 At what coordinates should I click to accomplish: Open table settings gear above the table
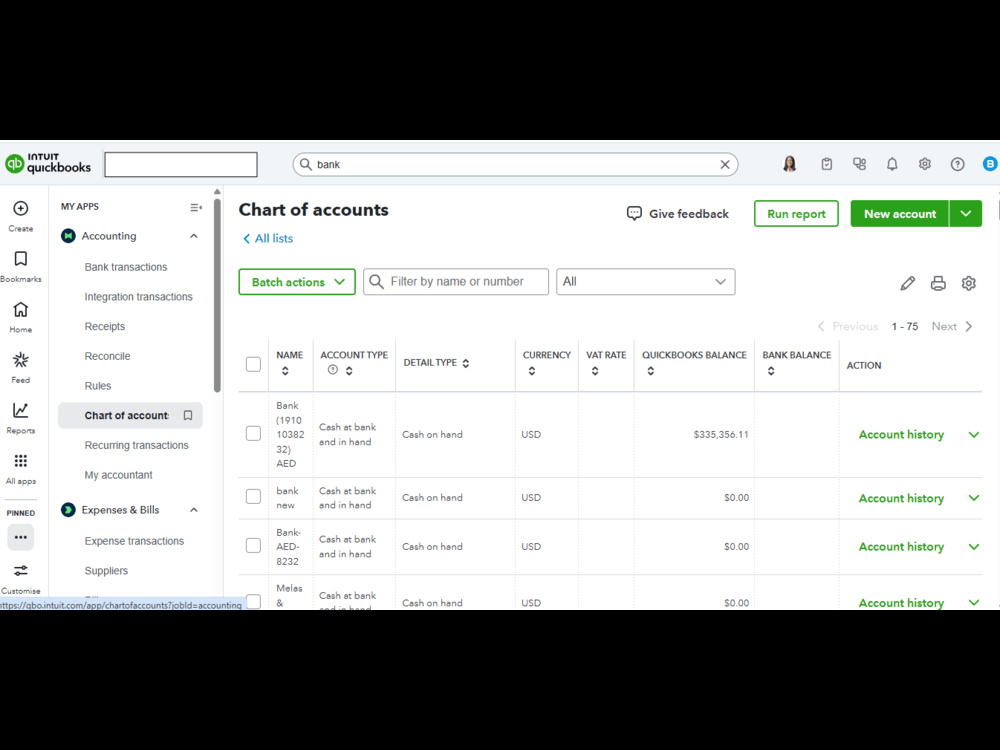969,283
